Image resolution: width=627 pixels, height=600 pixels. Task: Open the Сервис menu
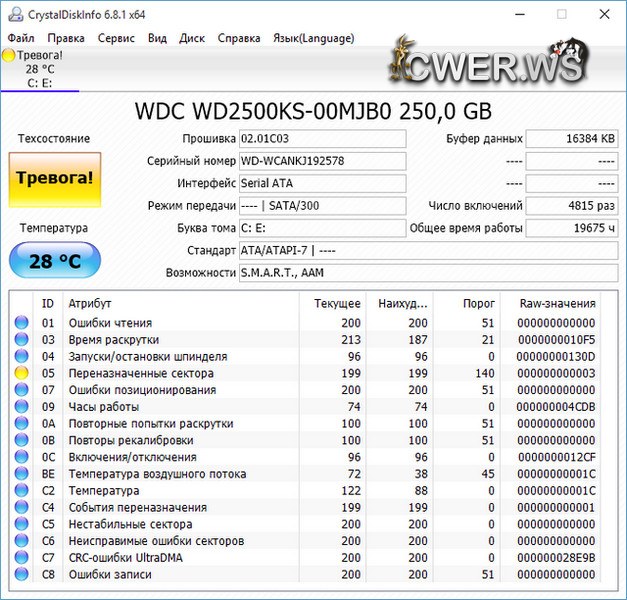click(117, 38)
